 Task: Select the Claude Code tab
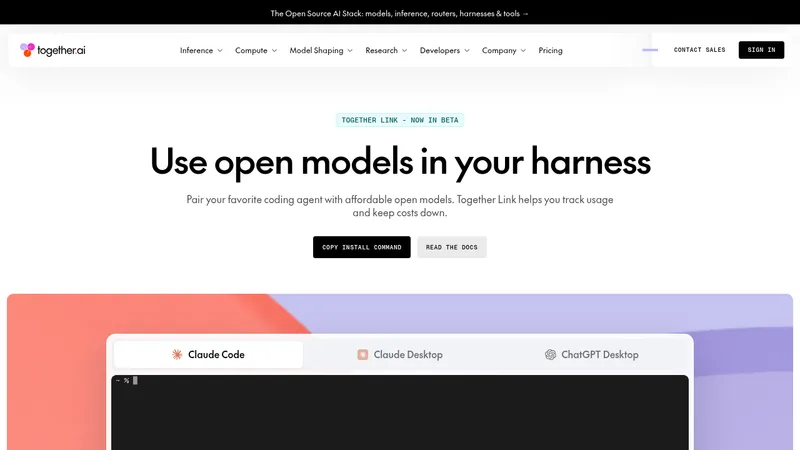point(208,355)
